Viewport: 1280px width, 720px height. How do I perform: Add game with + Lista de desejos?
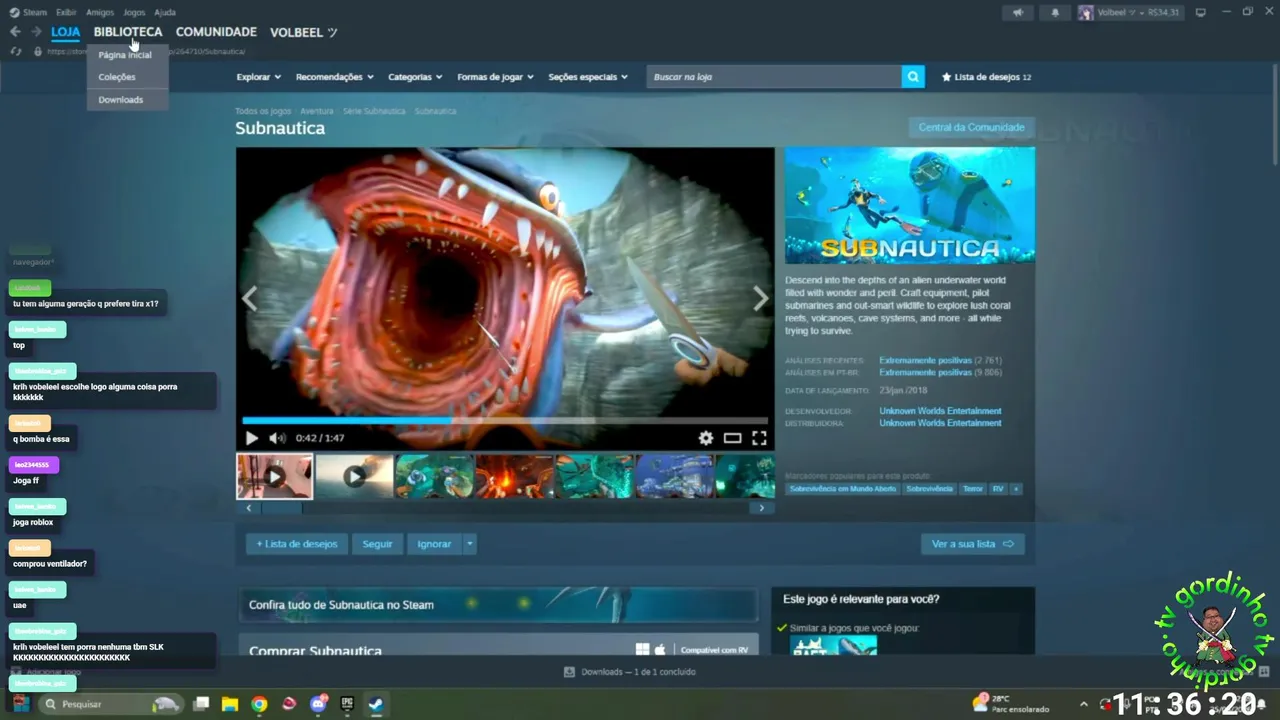click(x=297, y=544)
